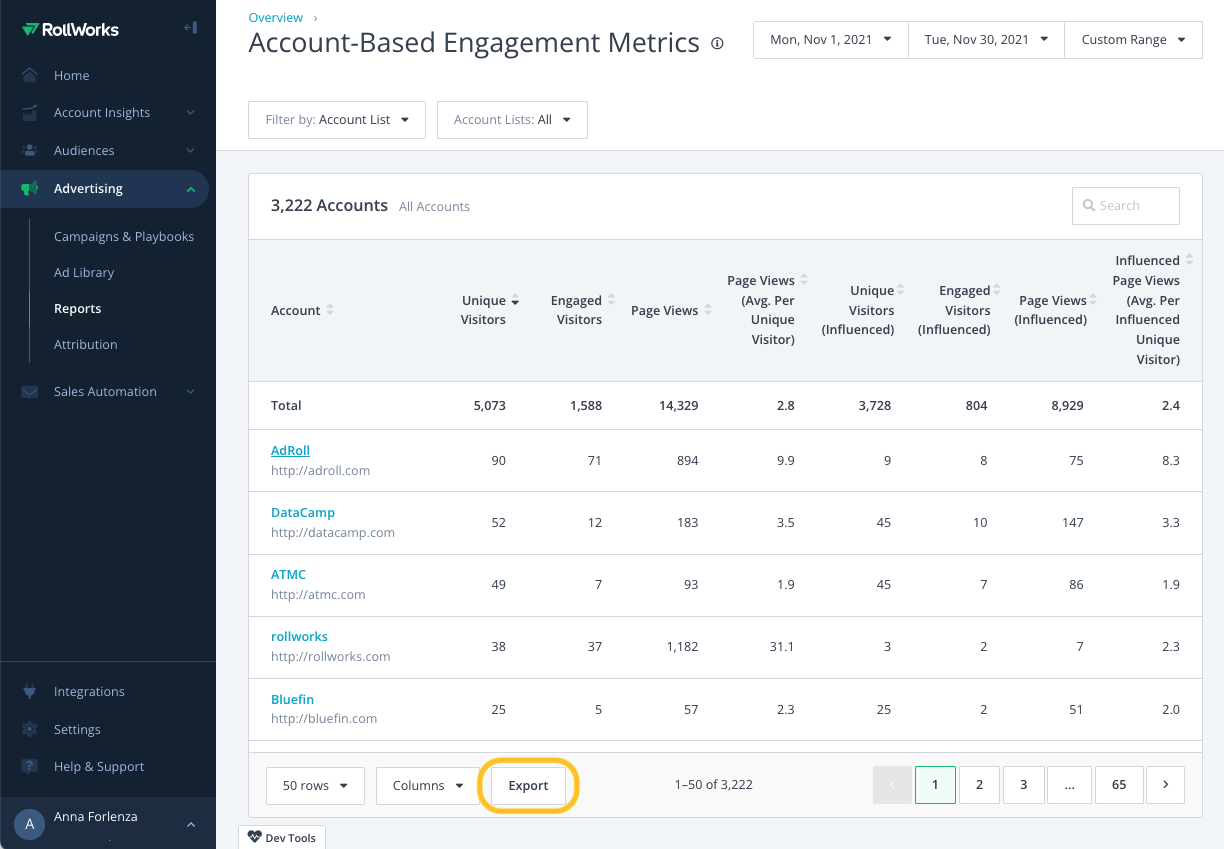Click the 1–50 of 3,222 pagination text
Viewport: 1224px width, 849px height.
pos(714,785)
